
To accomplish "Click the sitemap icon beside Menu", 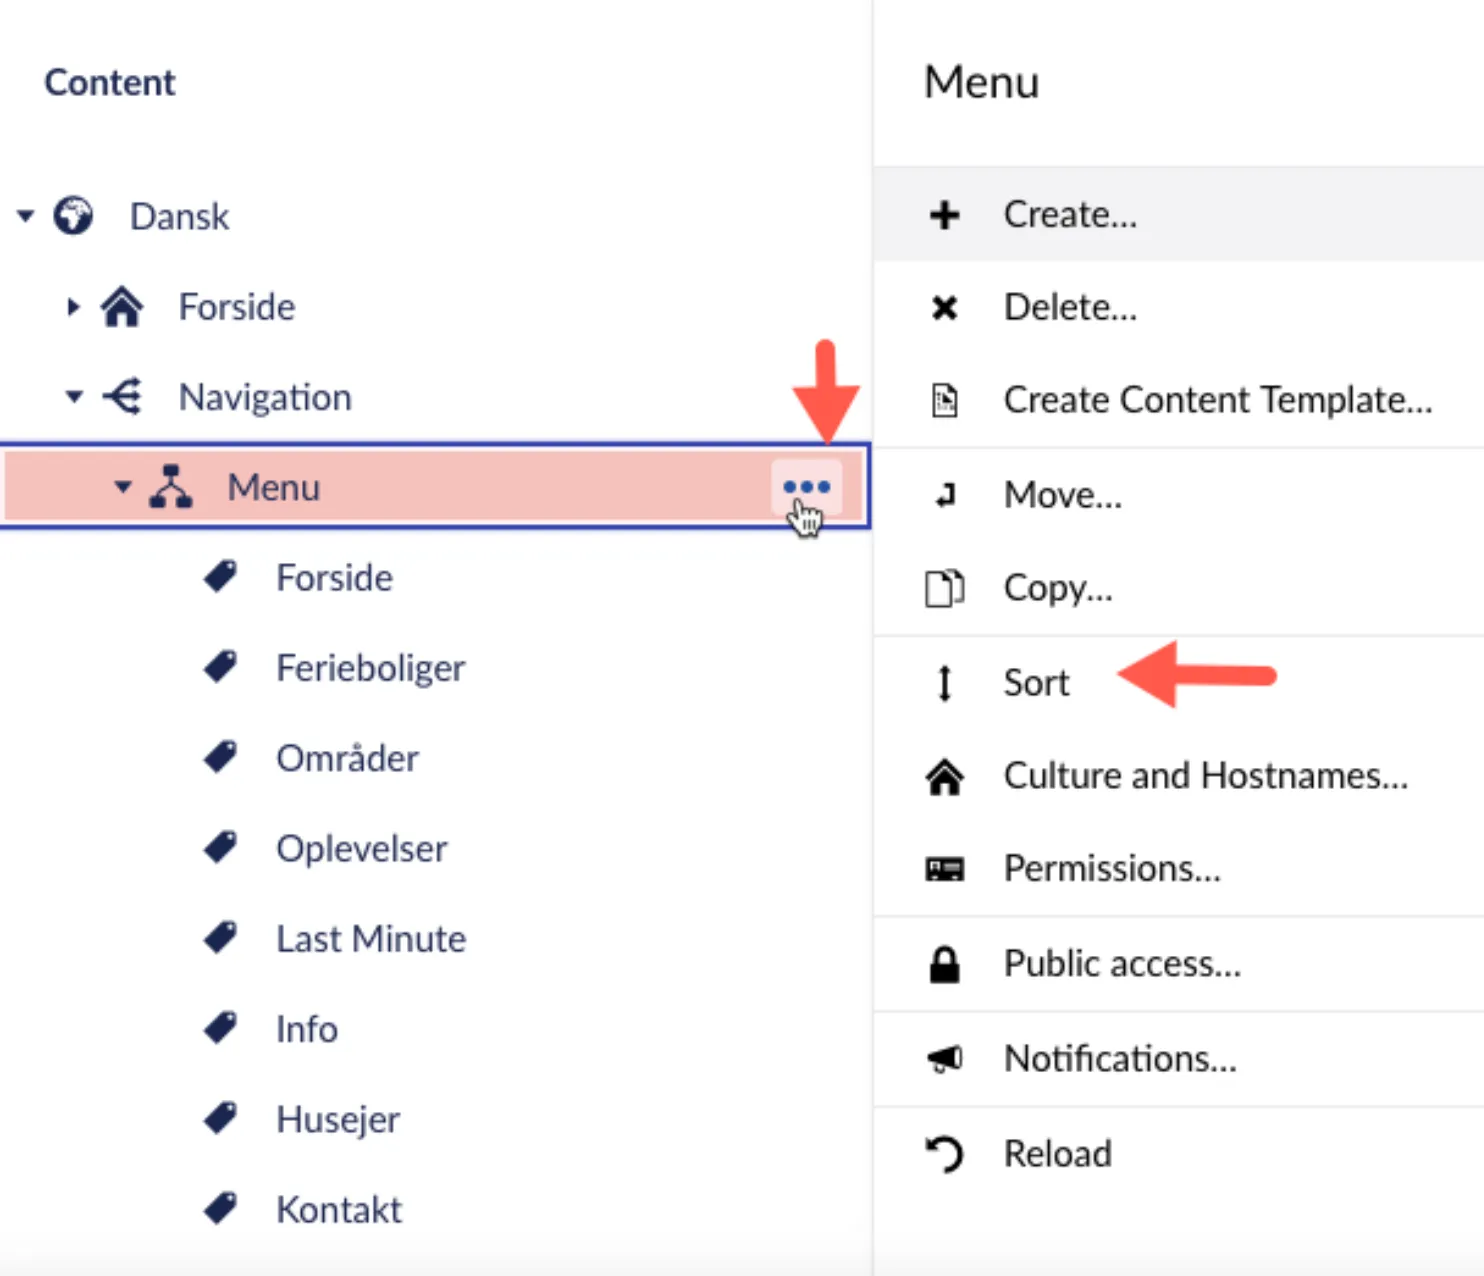I will (x=171, y=487).
